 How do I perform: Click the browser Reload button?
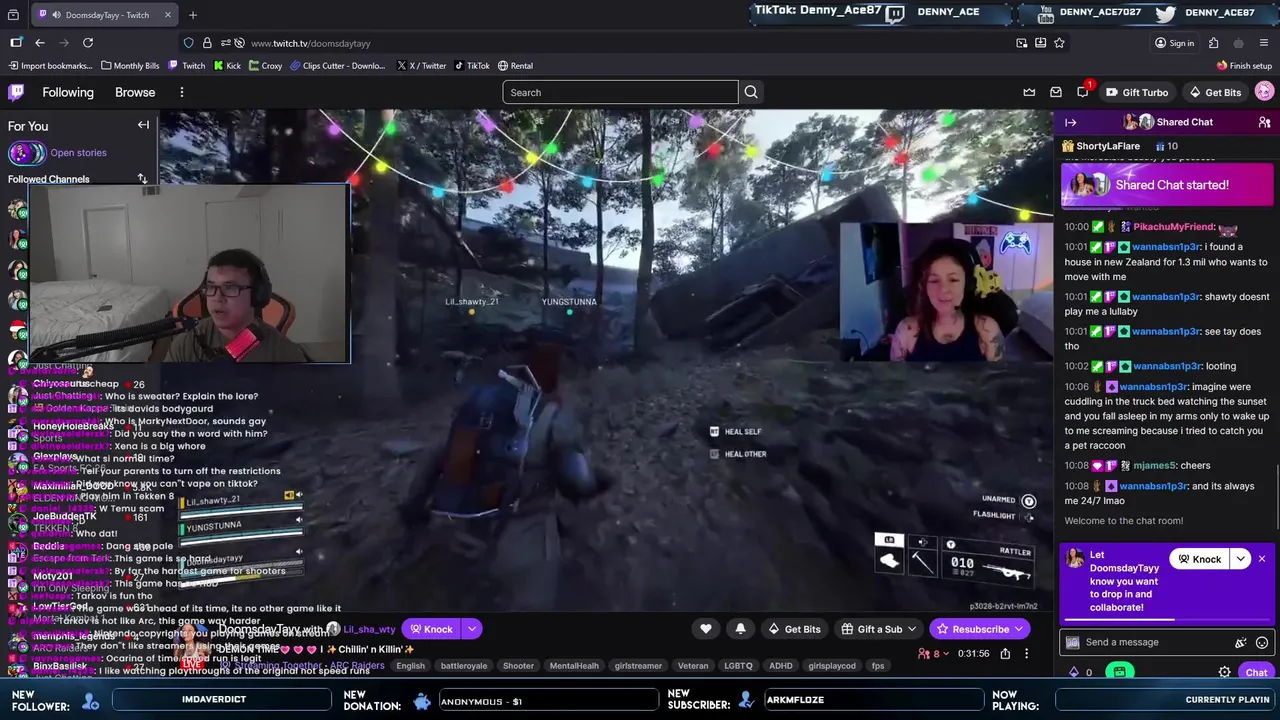tap(88, 43)
